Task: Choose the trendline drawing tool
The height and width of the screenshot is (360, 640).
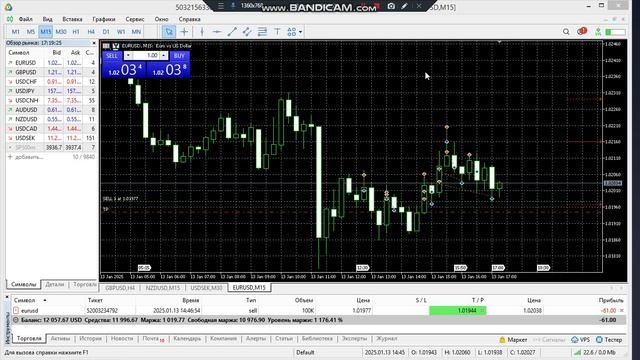Action: coord(232,31)
